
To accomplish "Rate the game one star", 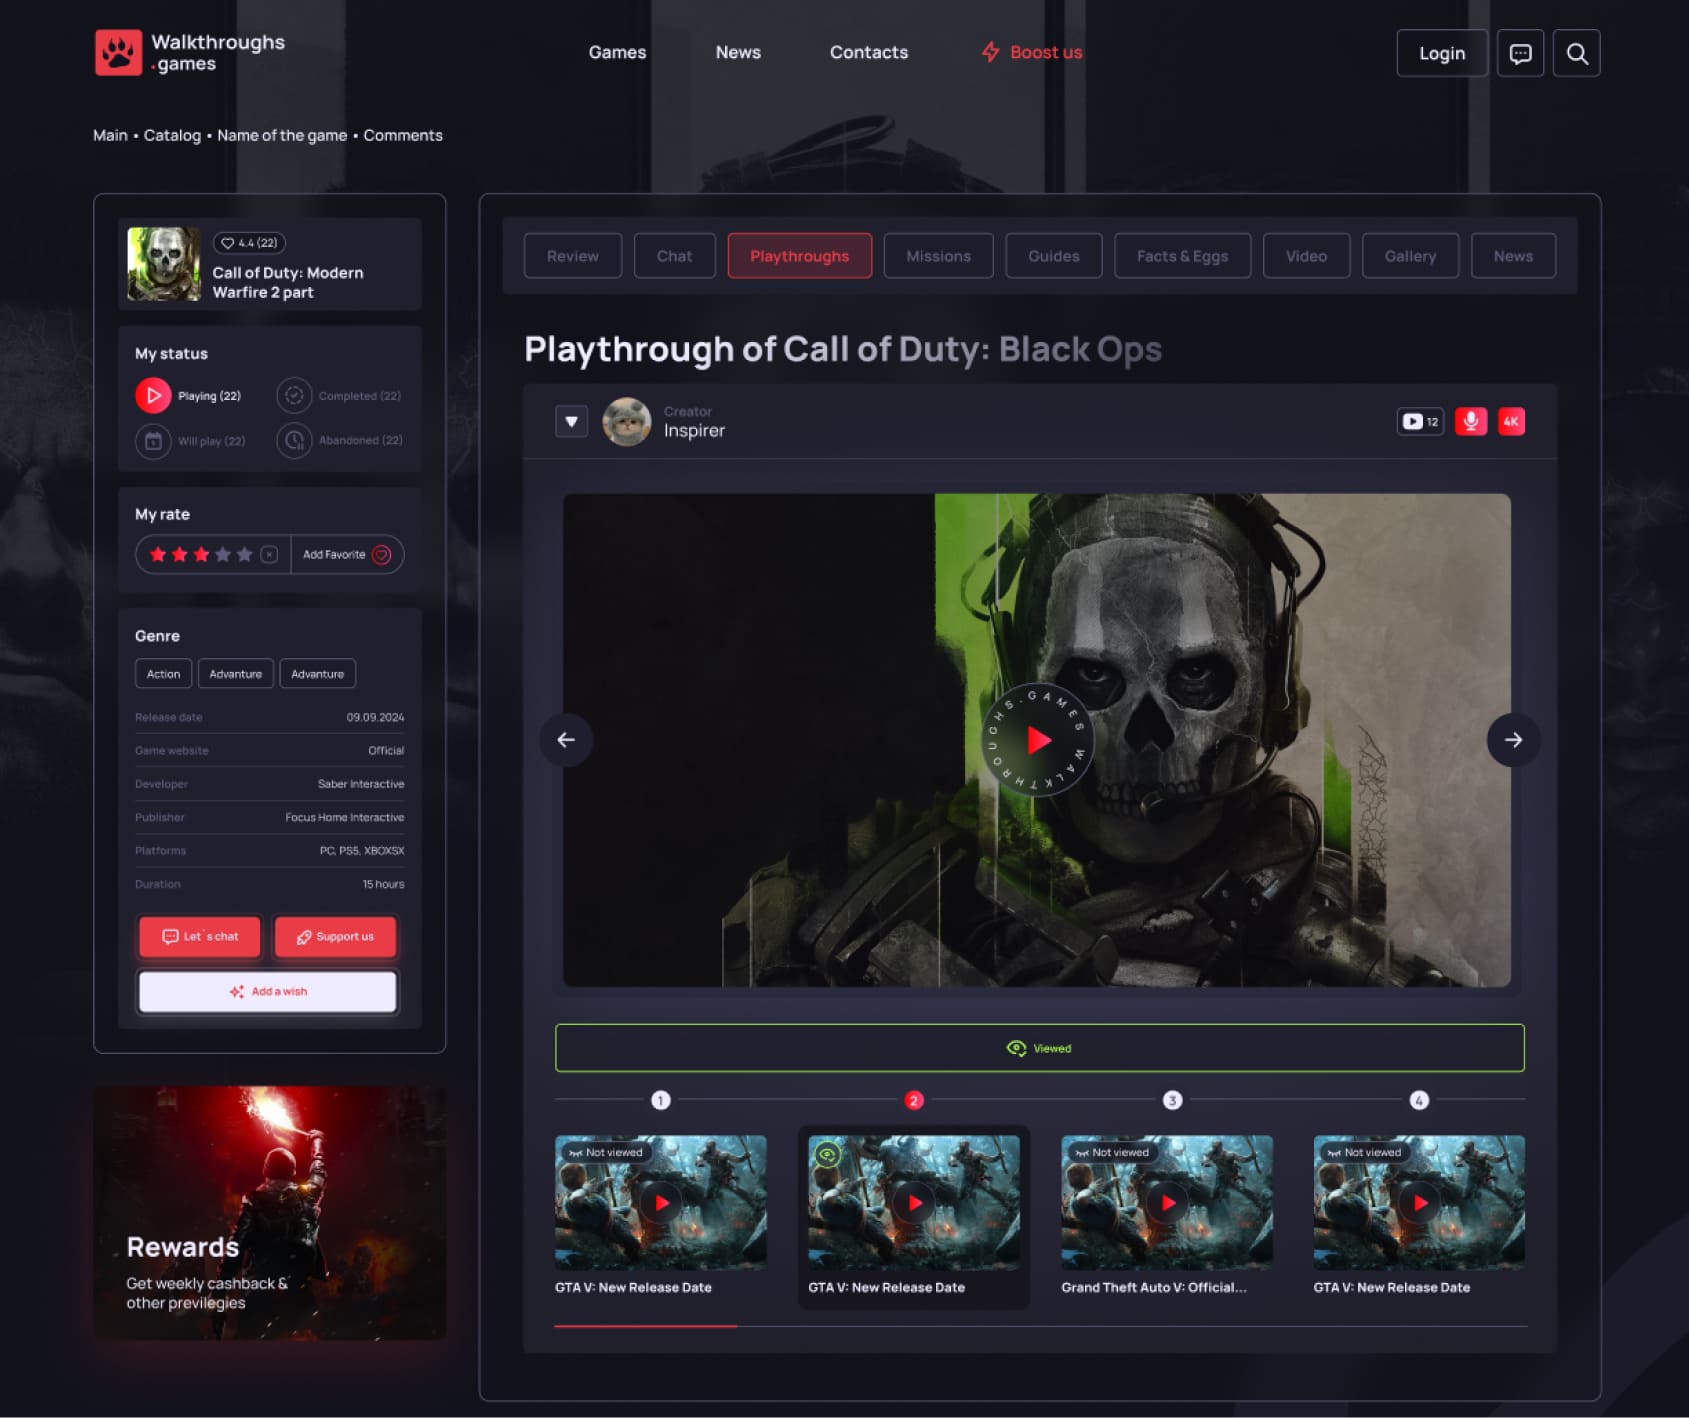I will coord(158,554).
